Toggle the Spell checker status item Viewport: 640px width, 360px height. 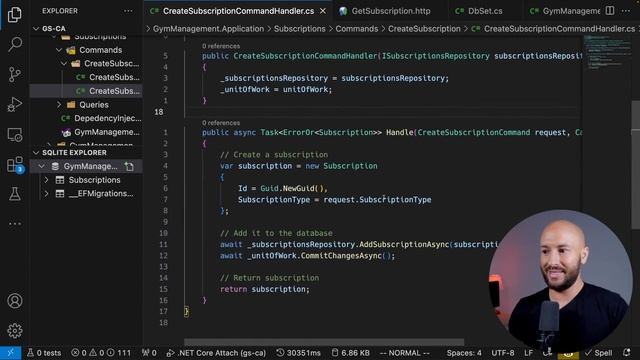click(x=598, y=353)
